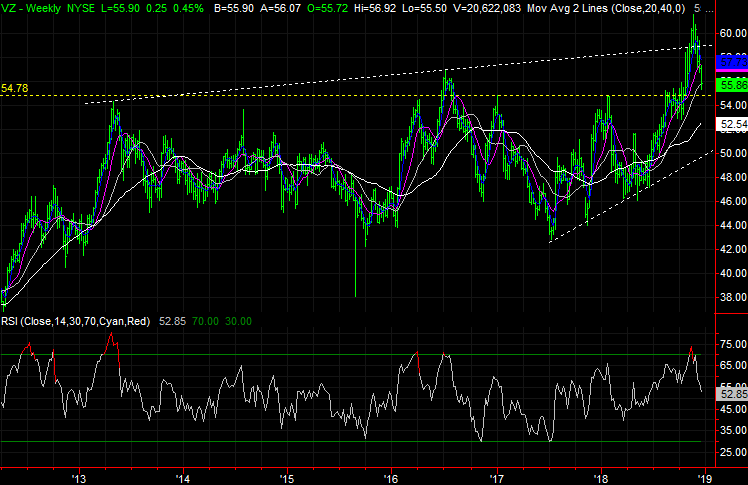The height and width of the screenshot is (485, 748).
Task: Click the O=55.72 open value
Action: click(x=327, y=8)
